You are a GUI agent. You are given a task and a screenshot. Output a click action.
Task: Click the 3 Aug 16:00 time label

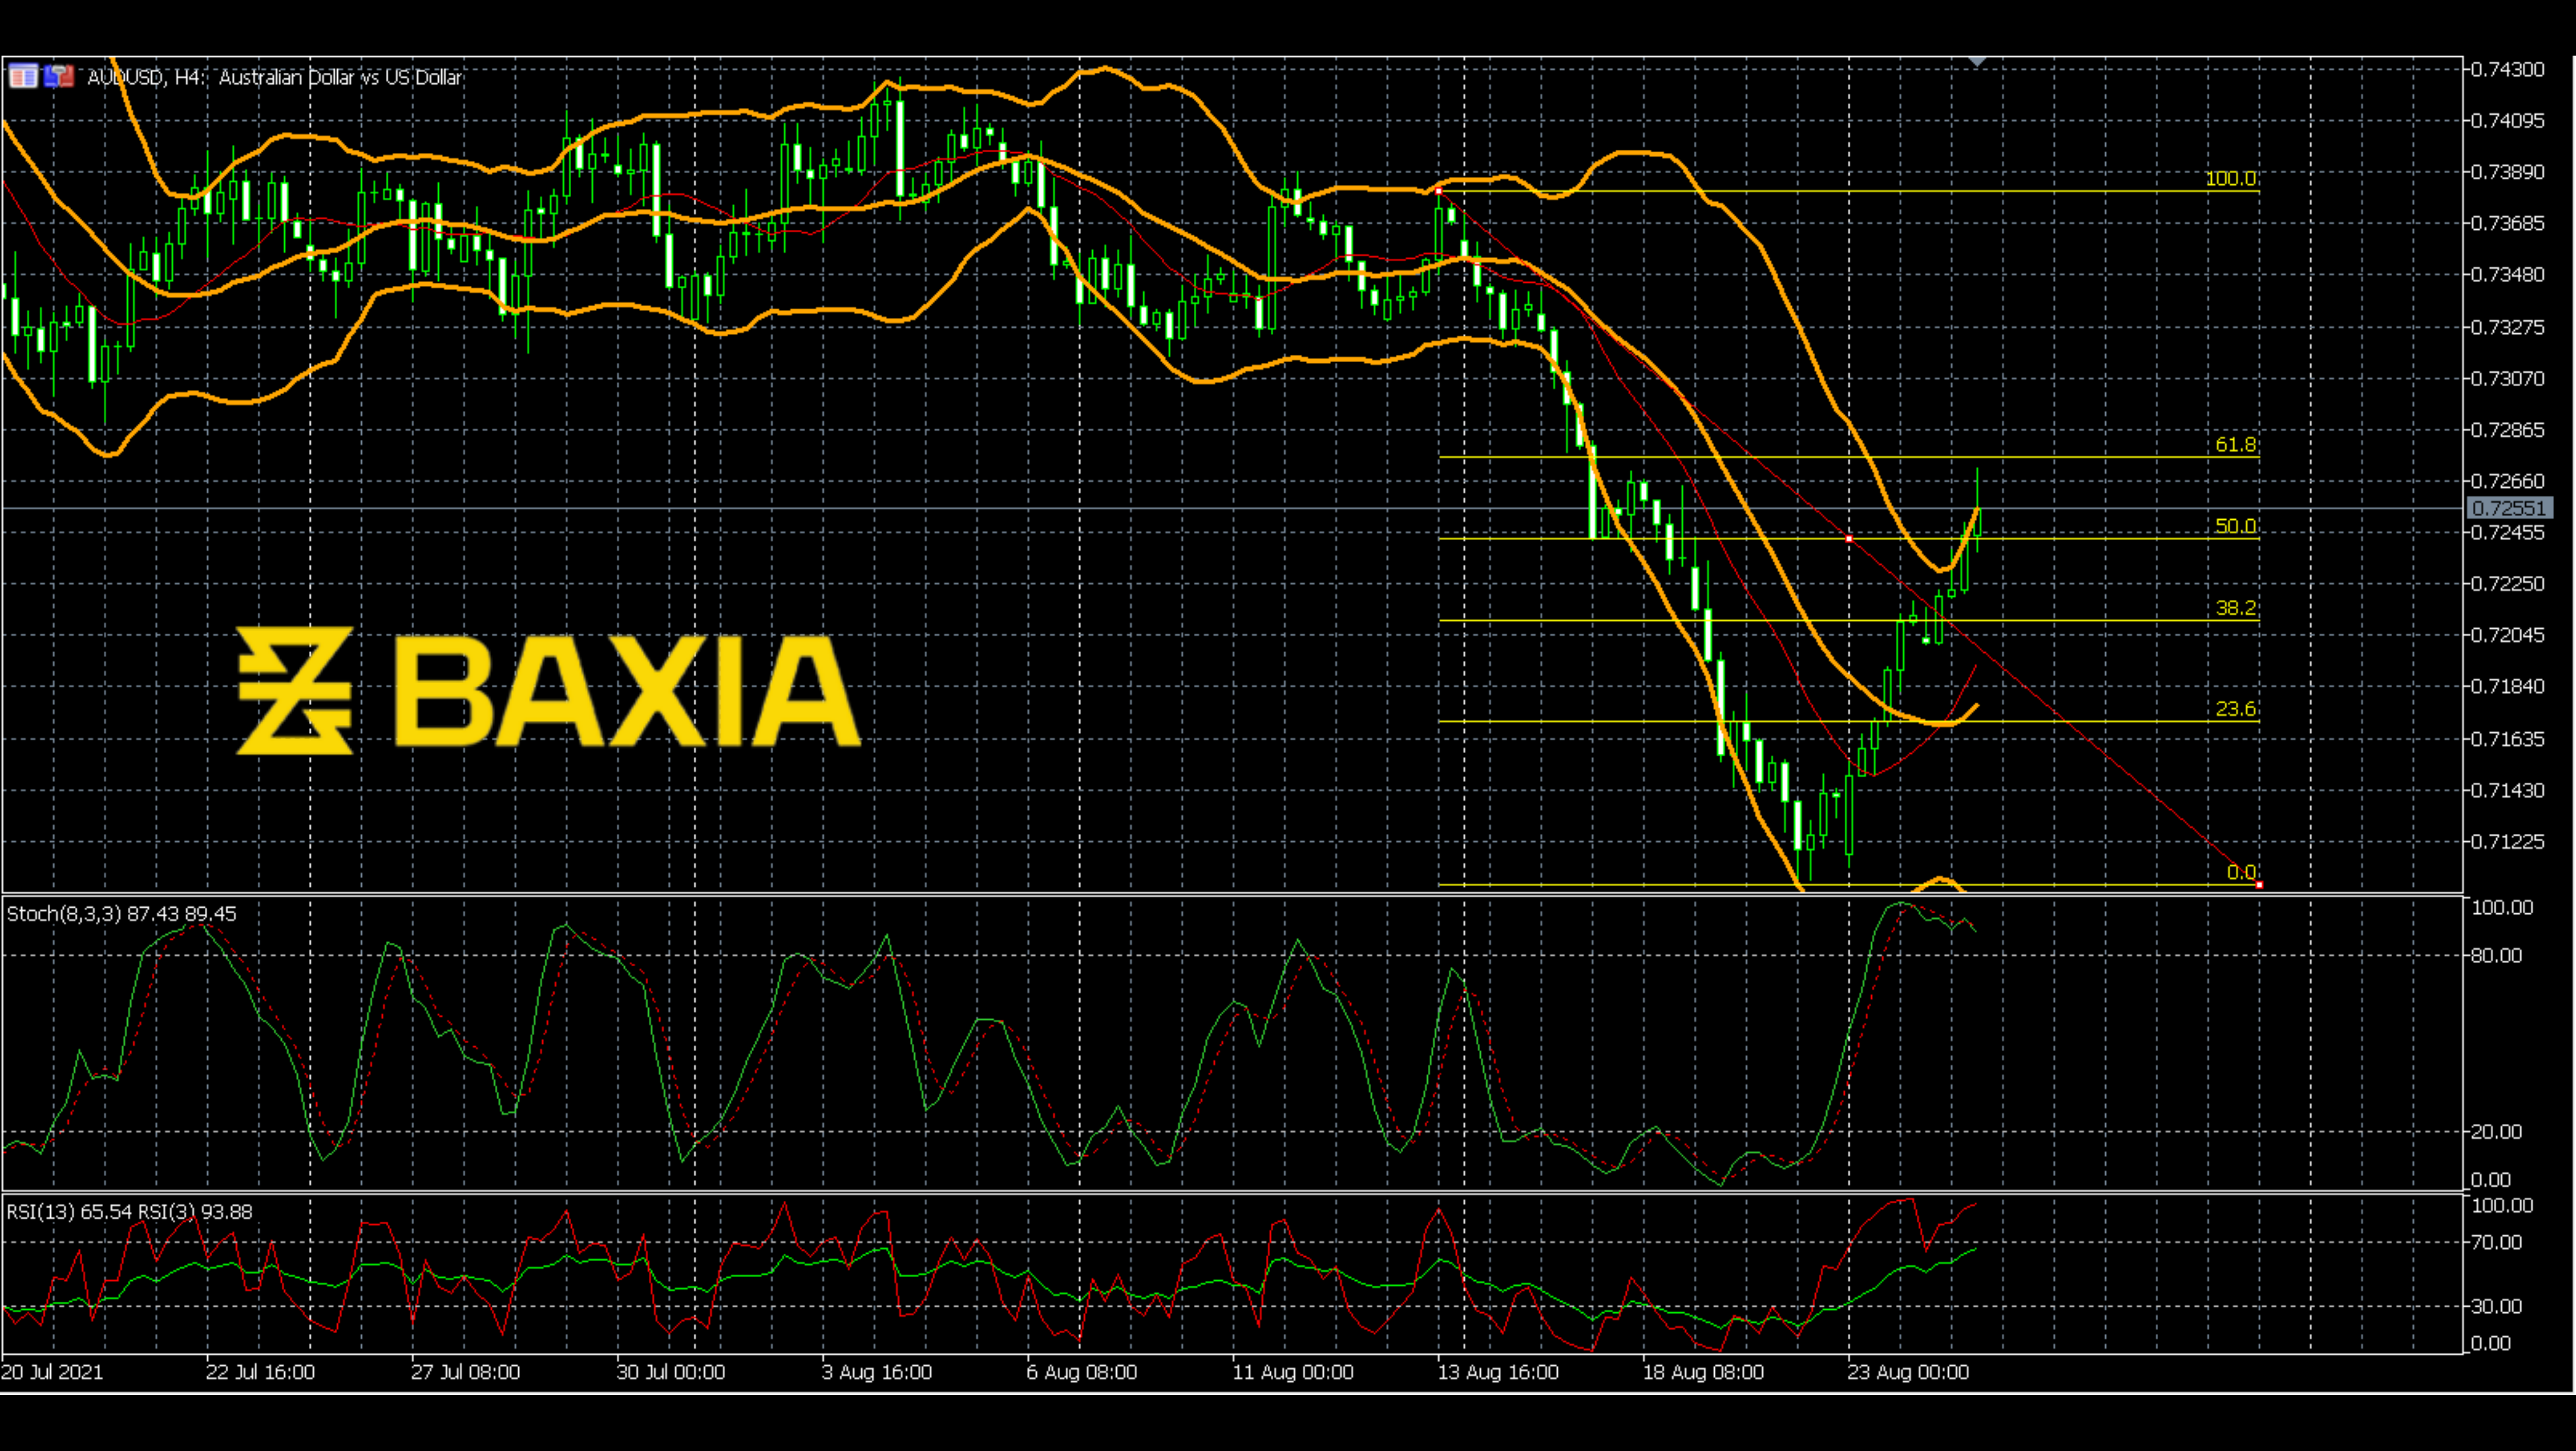pyautogui.click(x=877, y=1372)
